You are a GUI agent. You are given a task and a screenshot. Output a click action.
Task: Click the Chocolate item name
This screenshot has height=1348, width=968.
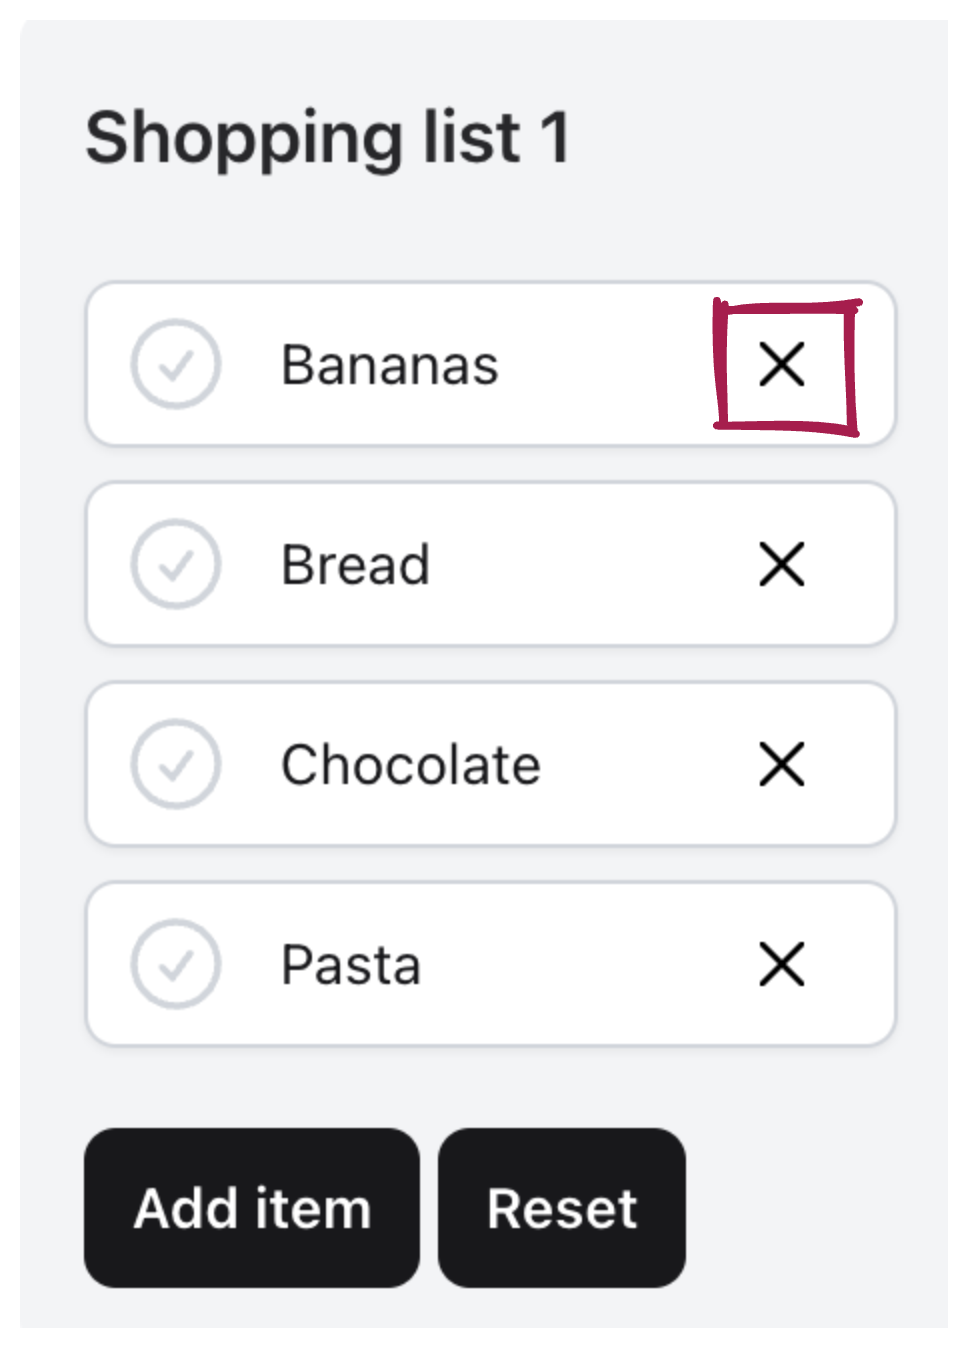411,764
